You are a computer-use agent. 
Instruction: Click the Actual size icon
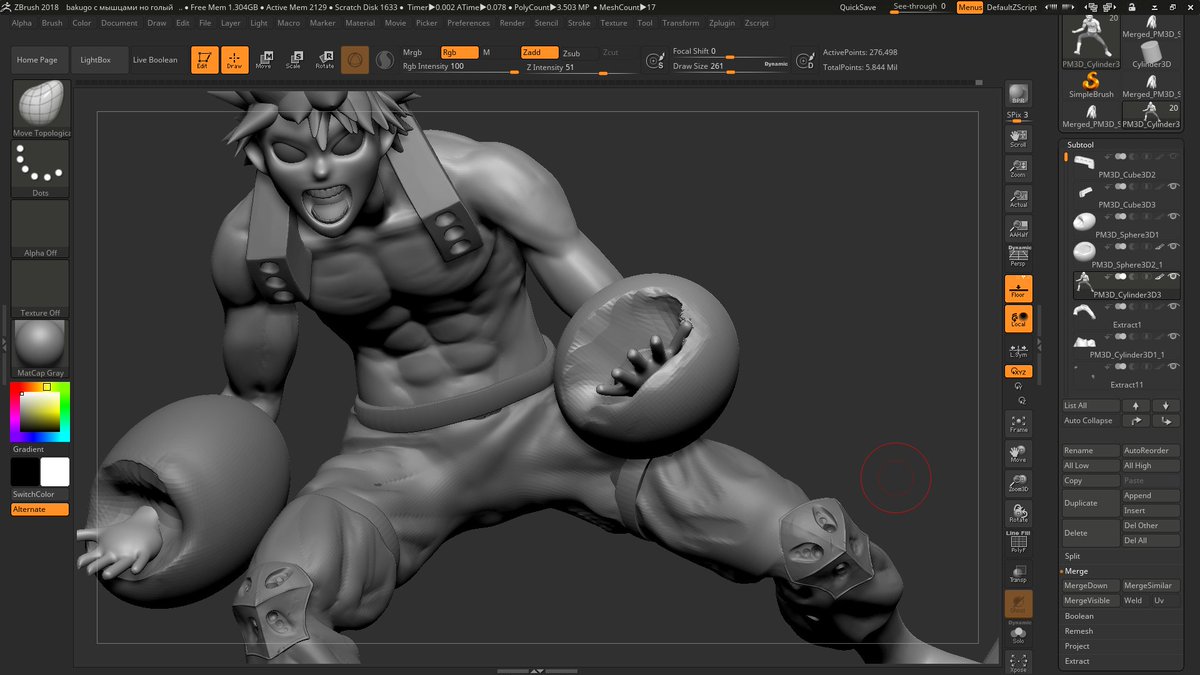point(1018,198)
